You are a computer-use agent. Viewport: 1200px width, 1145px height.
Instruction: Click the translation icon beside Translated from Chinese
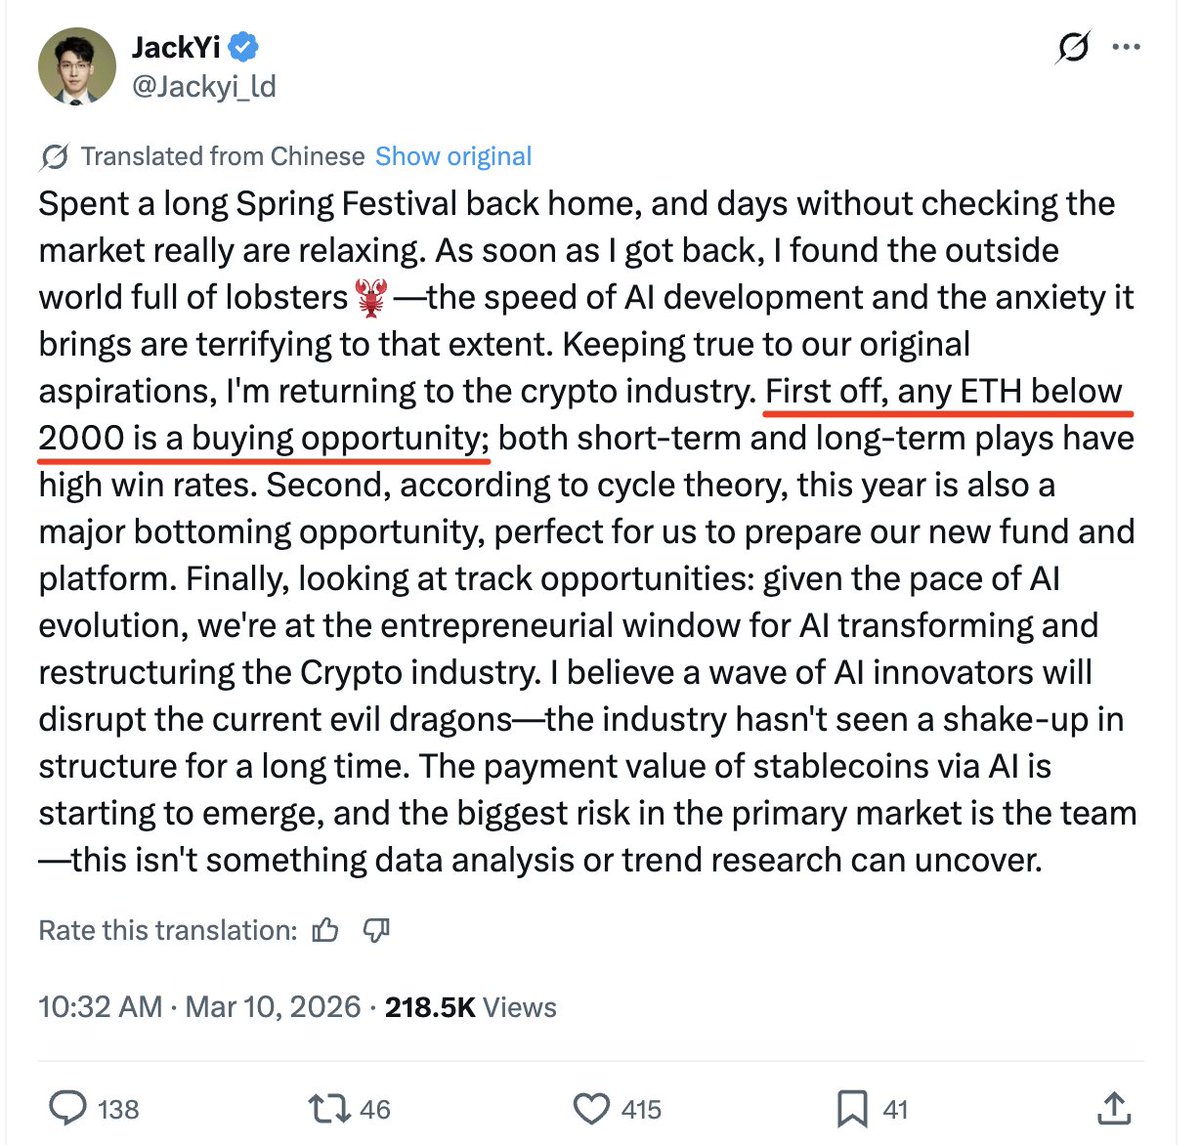pyautogui.click(x=54, y=157)
